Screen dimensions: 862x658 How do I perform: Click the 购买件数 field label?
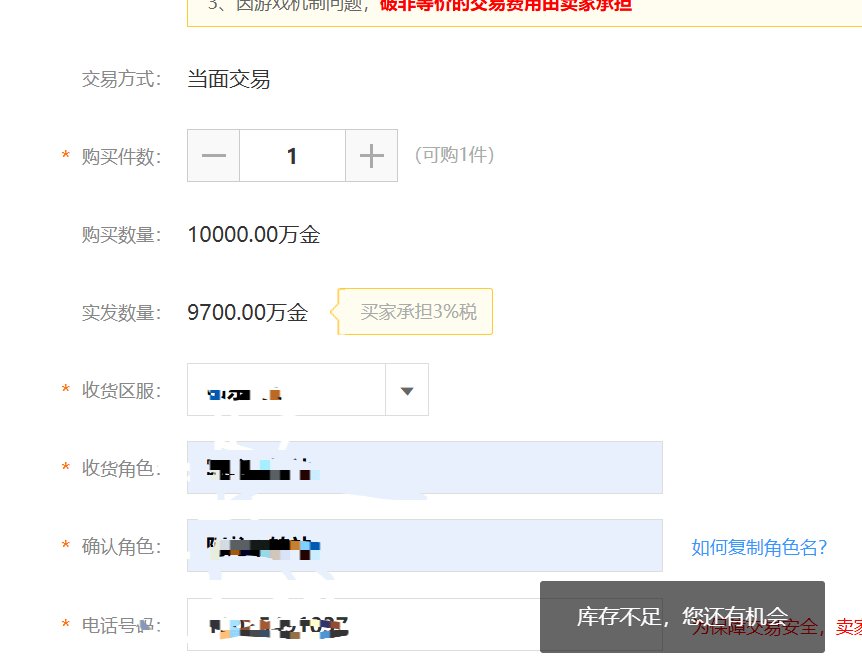[x=120, y=156]
